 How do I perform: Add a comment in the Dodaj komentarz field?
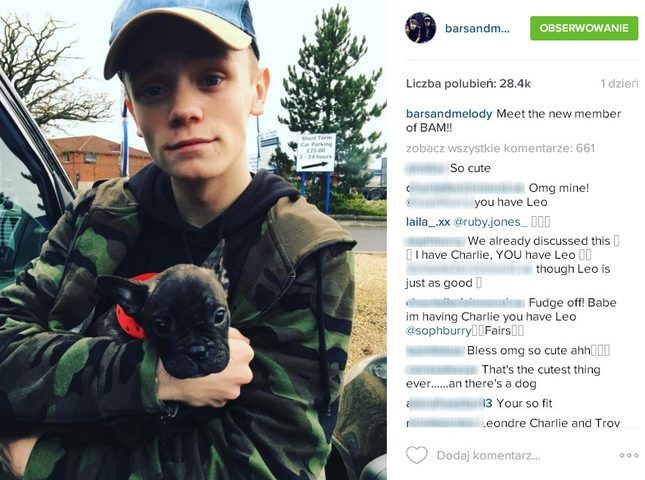click(x=488, y=455)
